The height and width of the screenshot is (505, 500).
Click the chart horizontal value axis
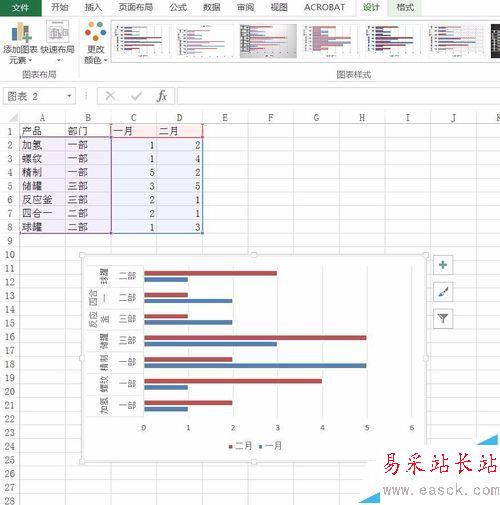click(277, 428)
